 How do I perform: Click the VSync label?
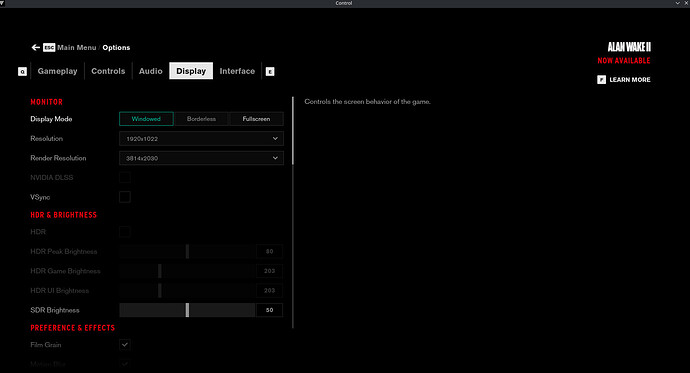tap(40, 197)
